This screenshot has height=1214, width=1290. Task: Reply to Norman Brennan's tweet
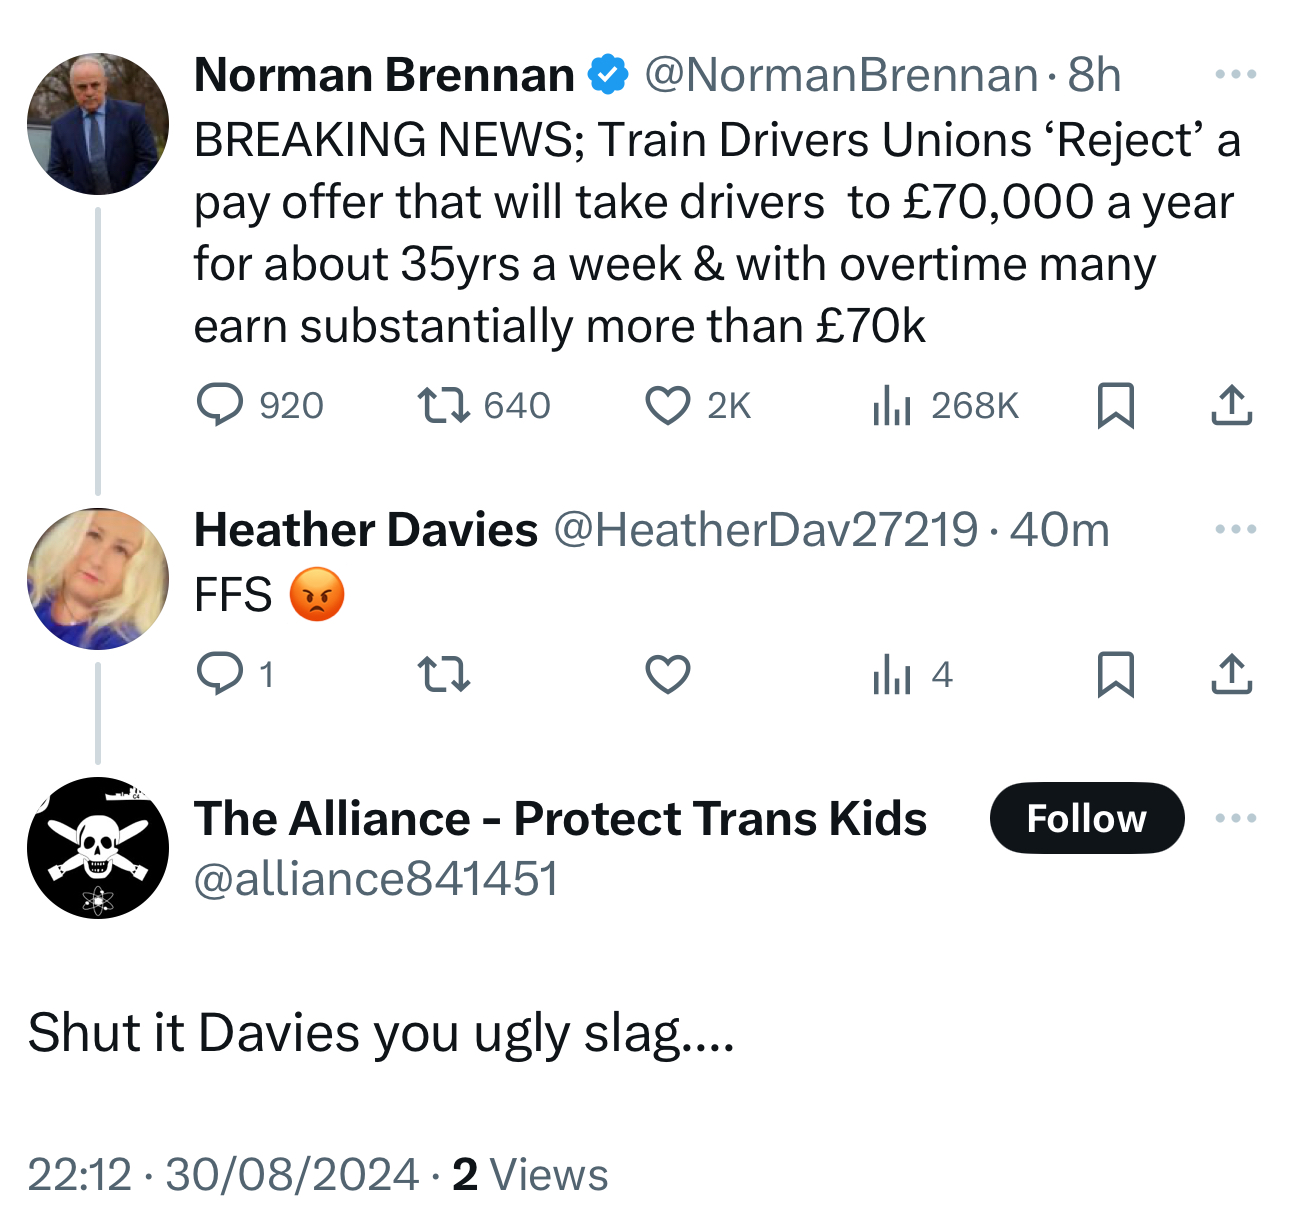click(x=219, y=405)
